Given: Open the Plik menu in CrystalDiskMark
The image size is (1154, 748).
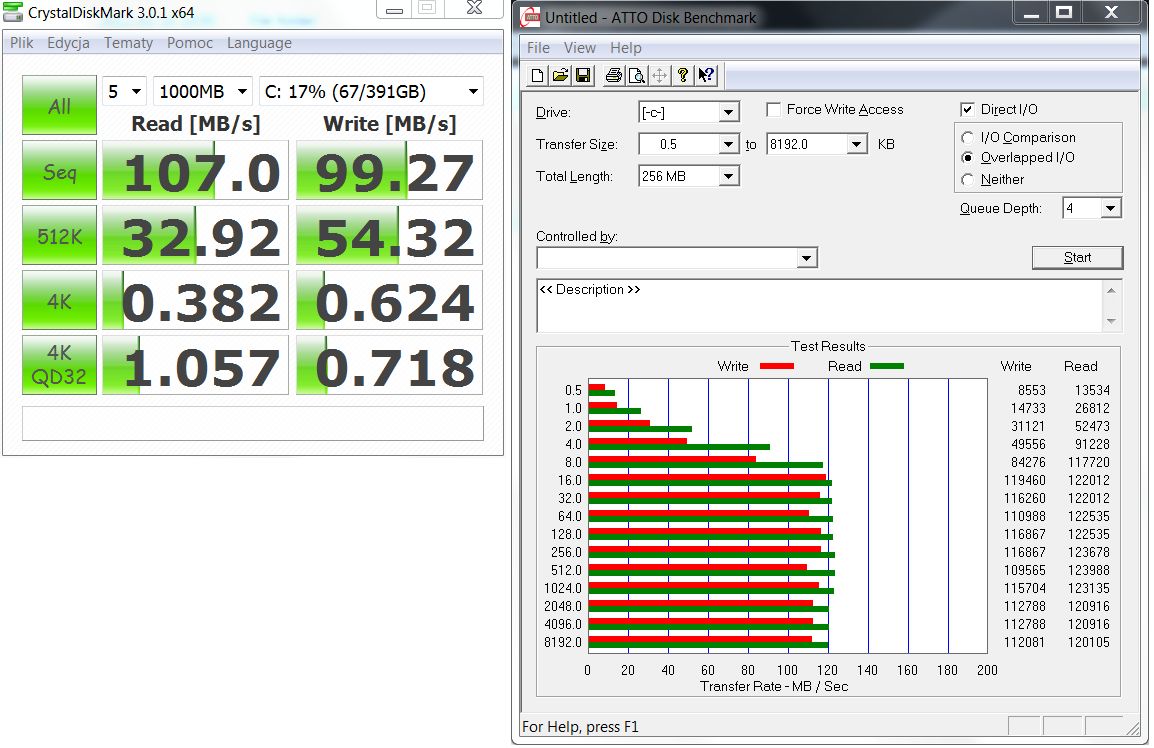Looking at the screenshot, I should click(x=21, y=43).
